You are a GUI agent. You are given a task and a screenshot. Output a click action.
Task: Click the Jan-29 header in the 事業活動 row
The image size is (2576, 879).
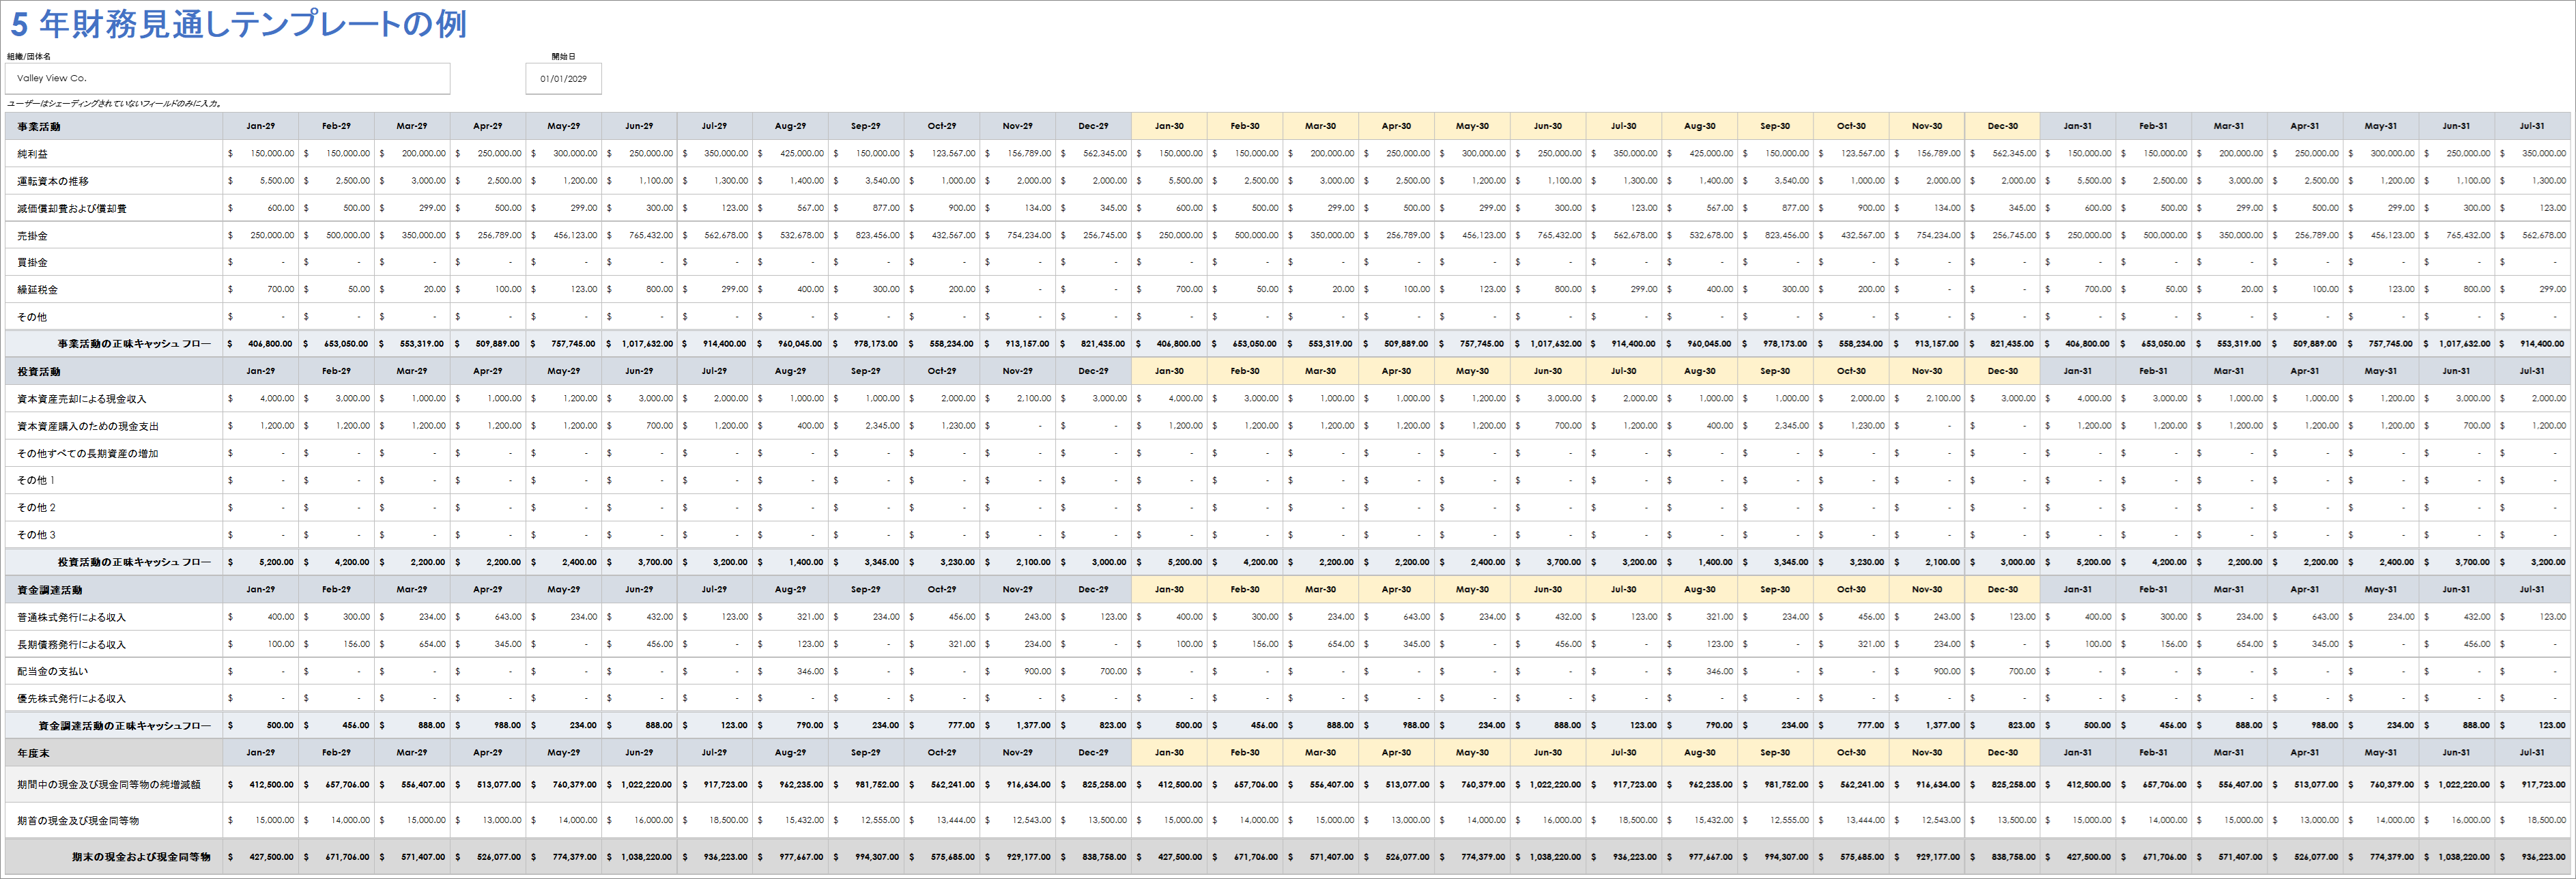click(x=261, y=126)
